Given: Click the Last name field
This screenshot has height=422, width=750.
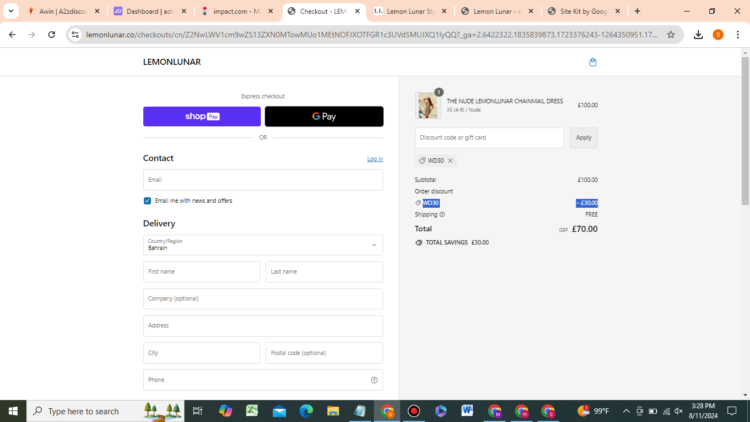Looking at the screenshot, I should (x=324, y=272).
